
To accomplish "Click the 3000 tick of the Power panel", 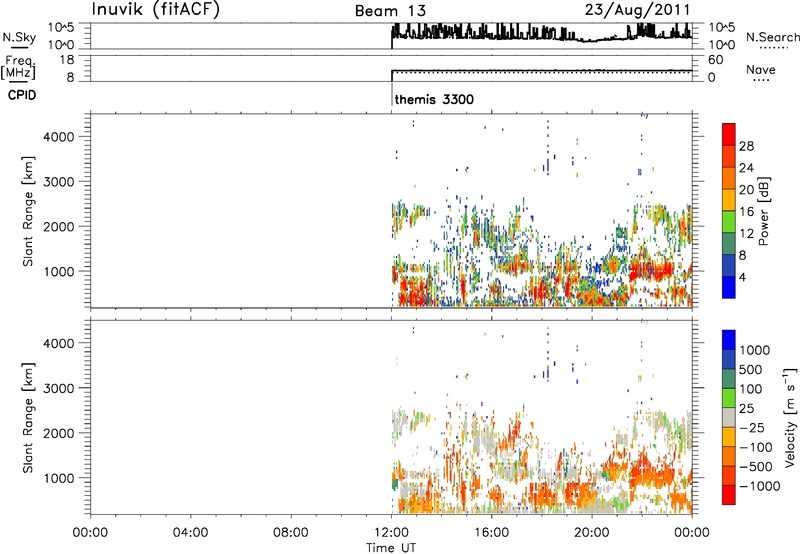I will [x=59, y=182].
